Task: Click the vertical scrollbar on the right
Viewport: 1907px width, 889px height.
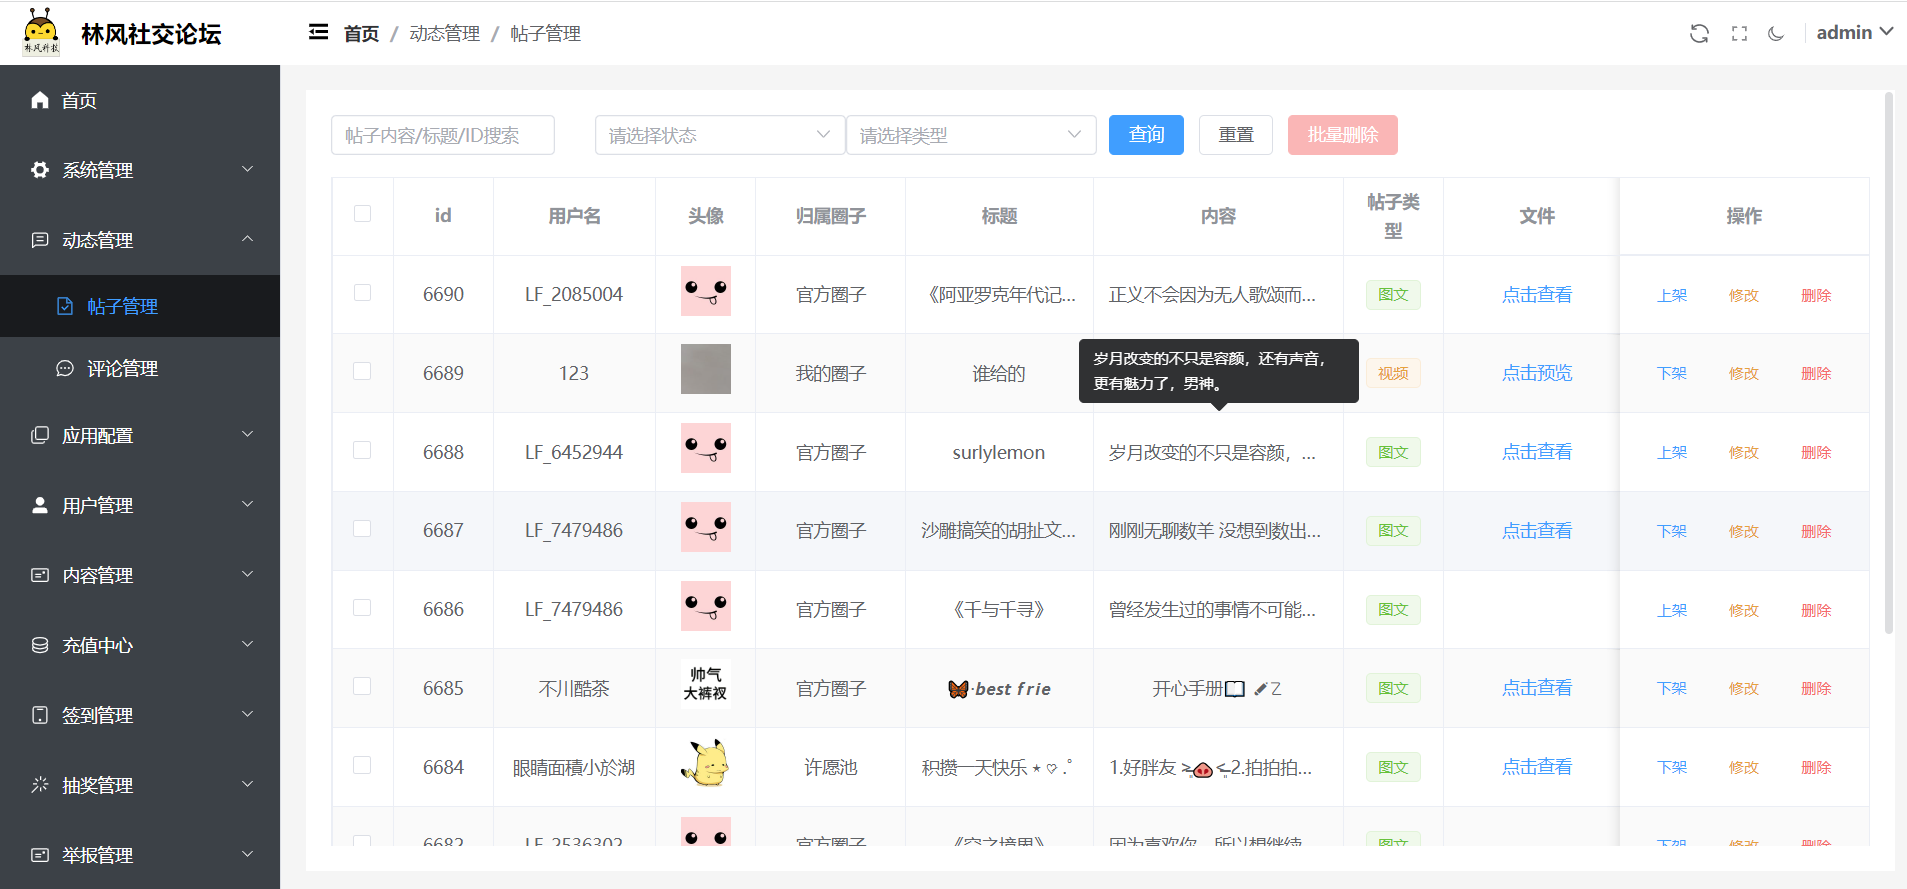Action: coord(1888,360)
